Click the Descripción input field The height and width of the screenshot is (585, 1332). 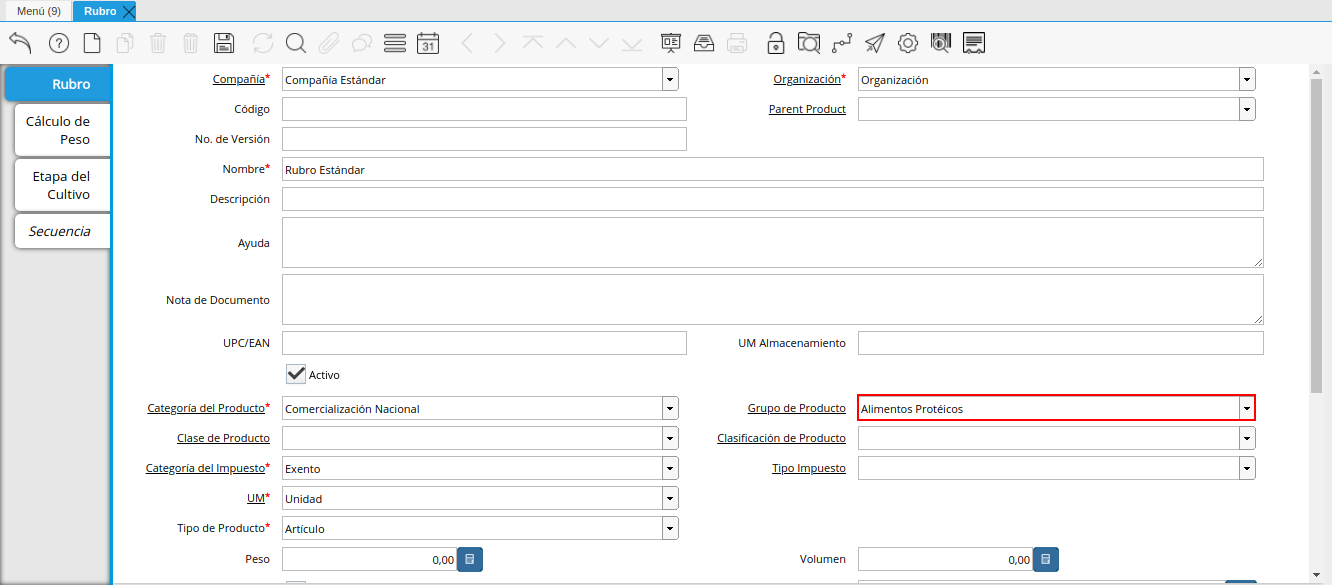point(773,199)
